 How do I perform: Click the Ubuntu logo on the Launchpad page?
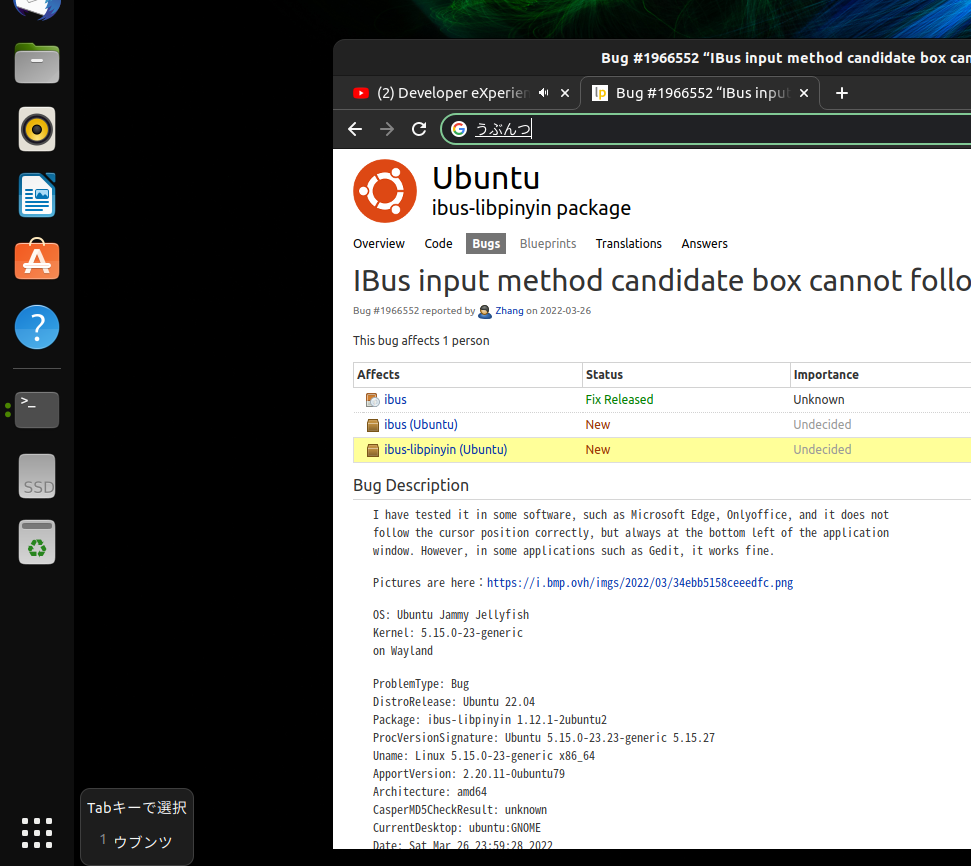click(x=385, y=191)
